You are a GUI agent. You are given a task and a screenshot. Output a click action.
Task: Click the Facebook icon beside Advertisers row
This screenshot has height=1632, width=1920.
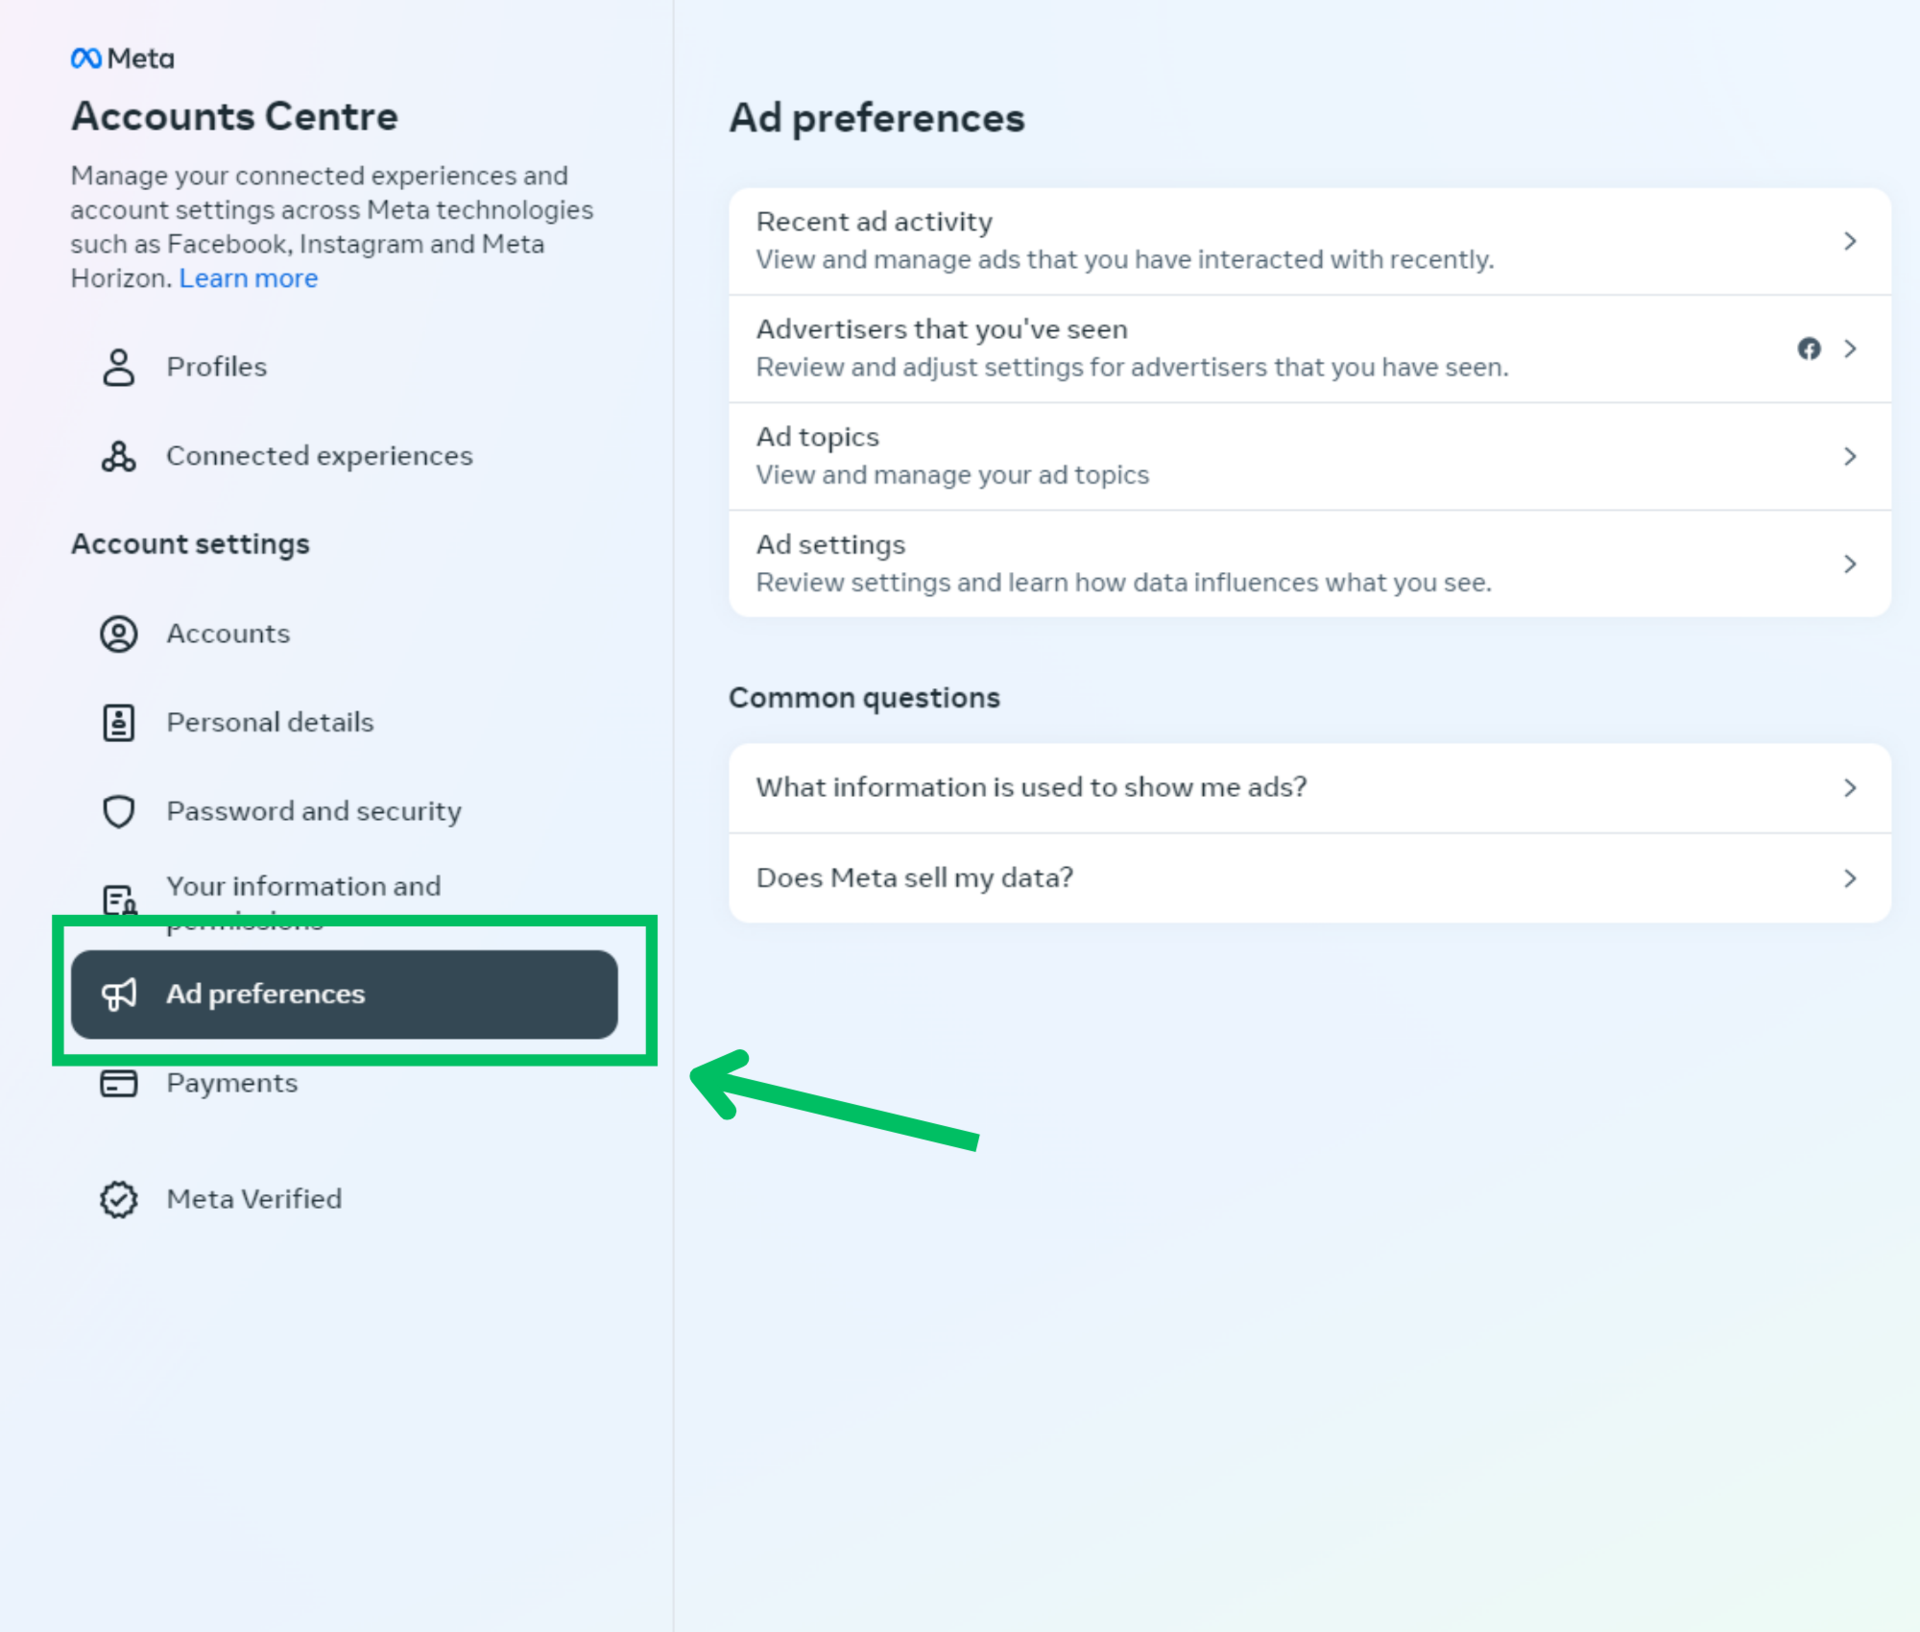1808,349
